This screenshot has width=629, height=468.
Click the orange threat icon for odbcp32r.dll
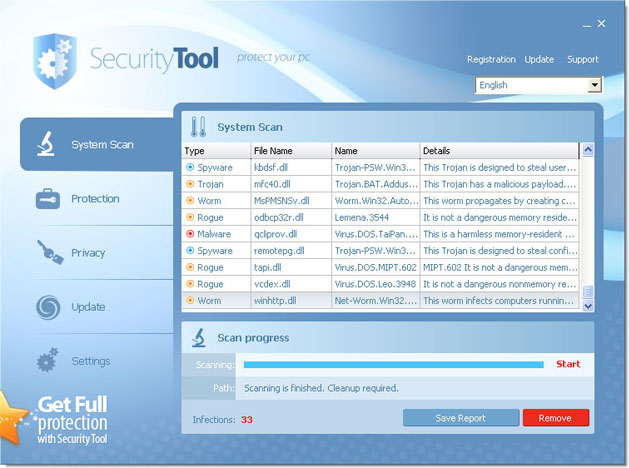click(190, 217)
